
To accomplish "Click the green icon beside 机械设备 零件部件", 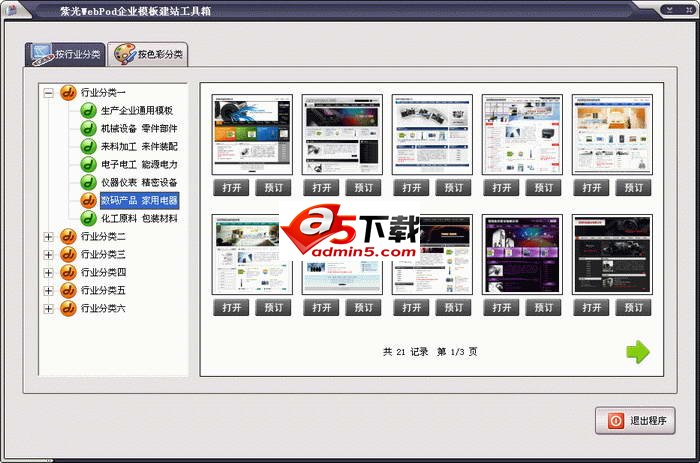I will tap(88, 129).
